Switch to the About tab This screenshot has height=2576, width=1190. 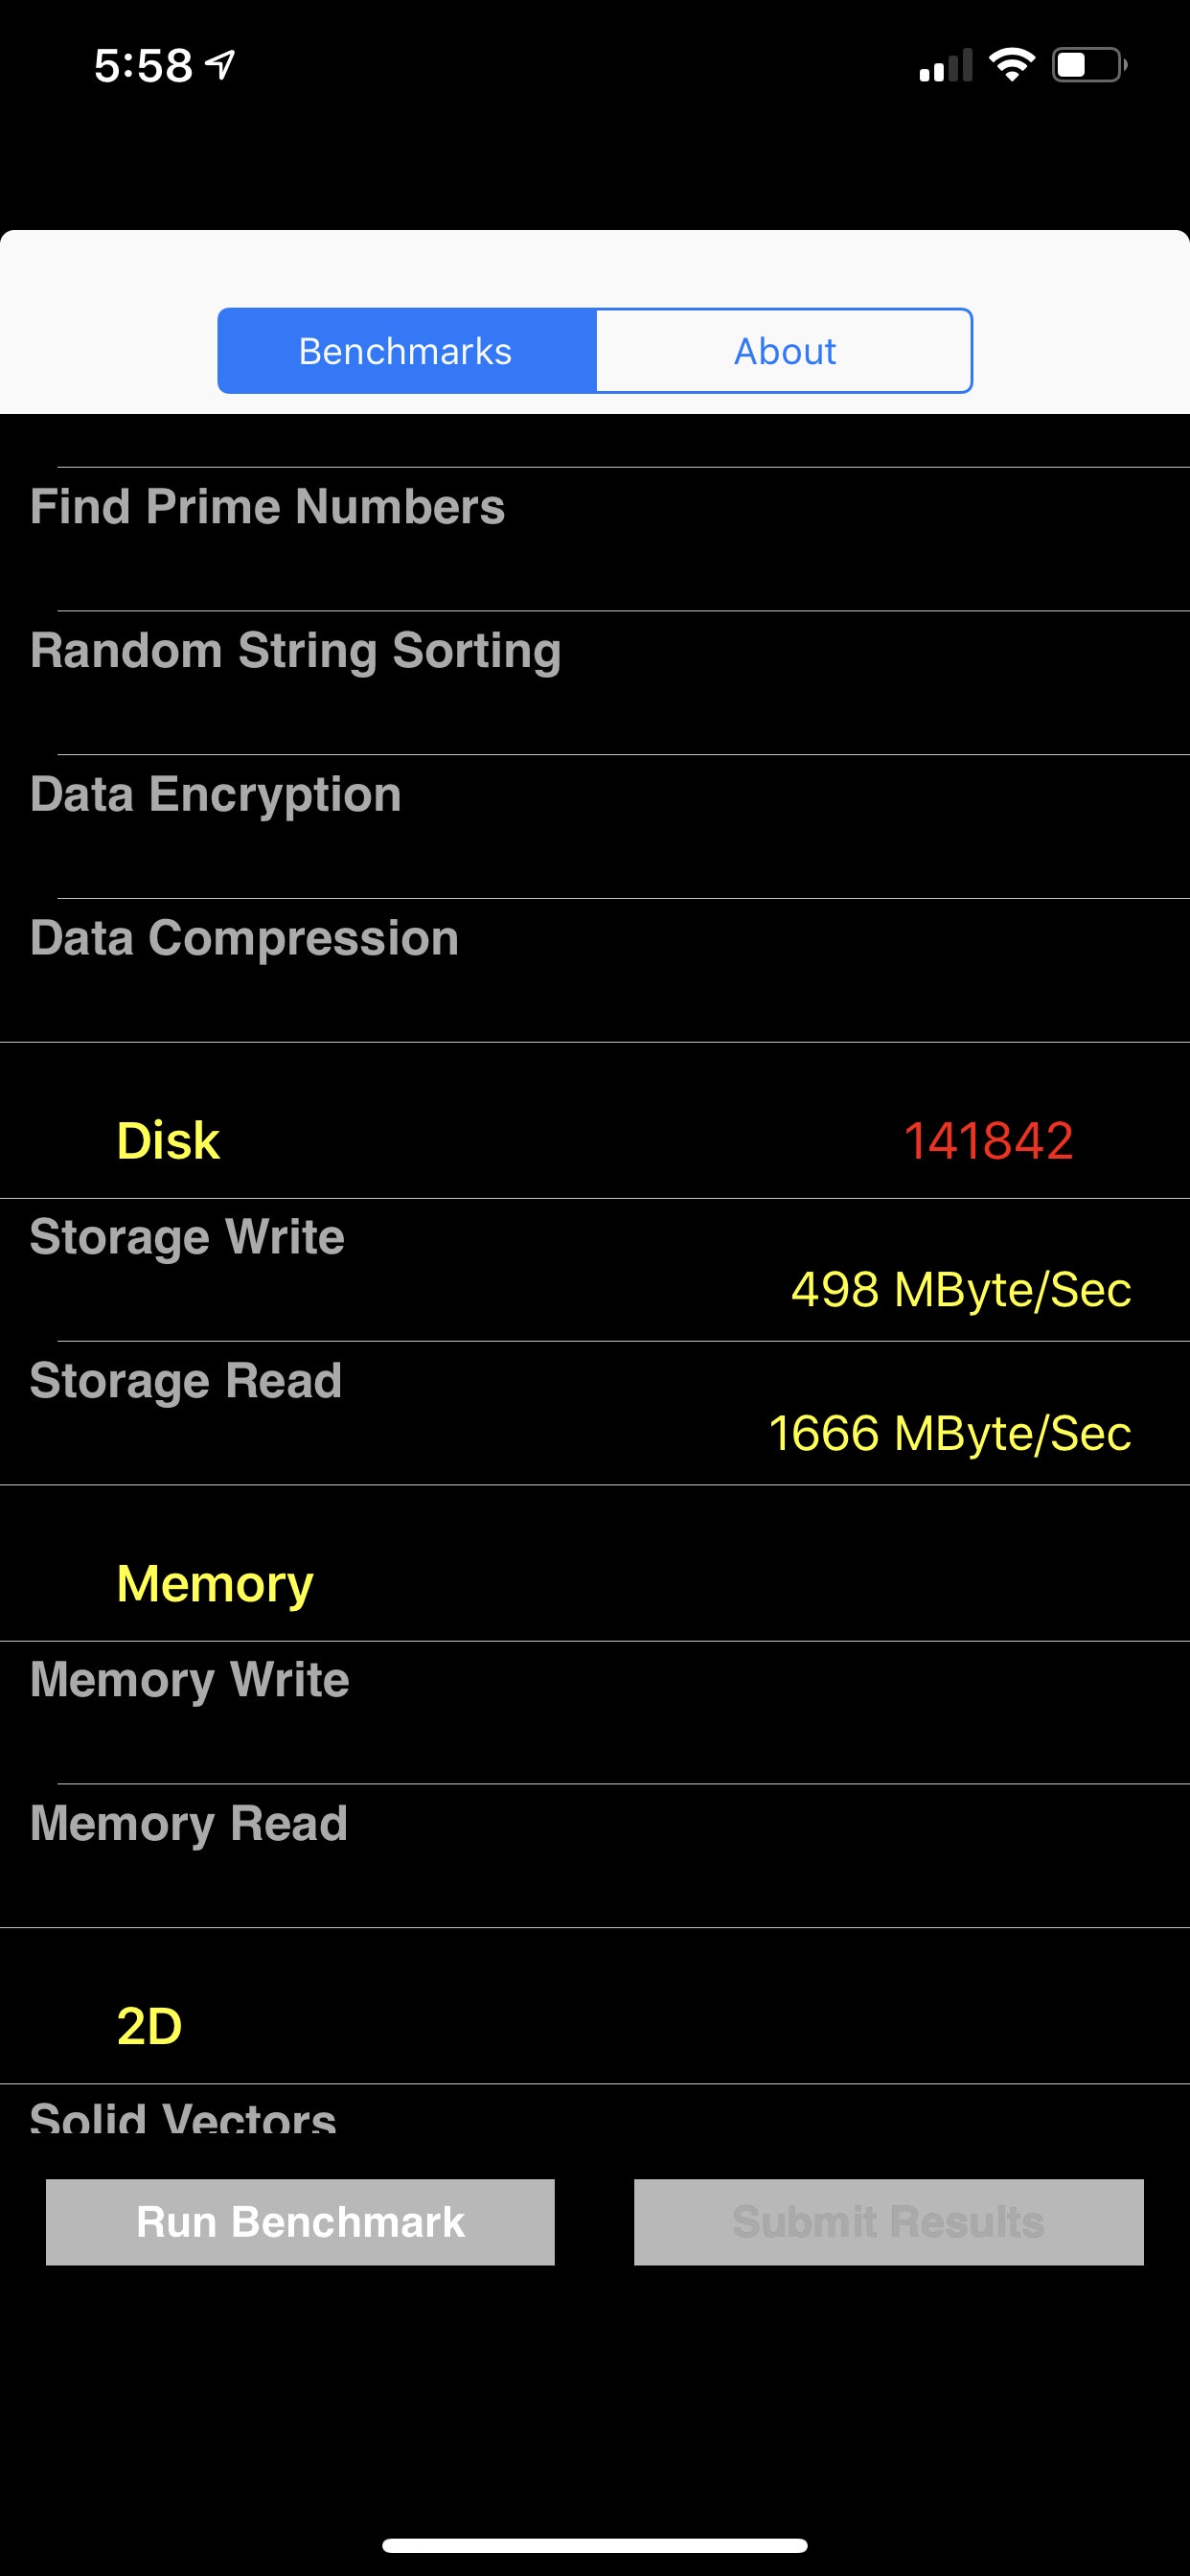[784, 351]
